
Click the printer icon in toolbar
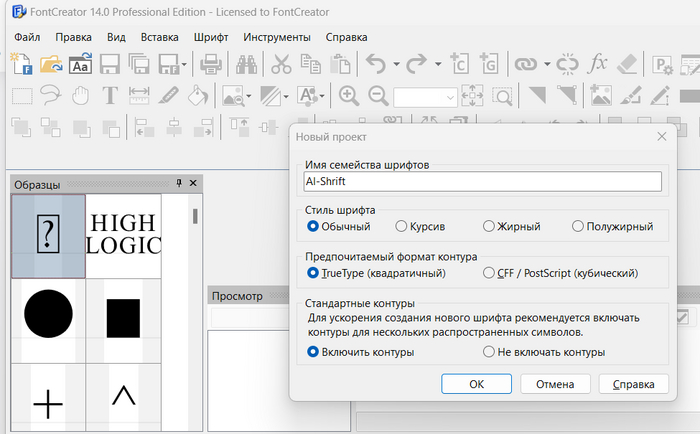click(x=211, y=65)
